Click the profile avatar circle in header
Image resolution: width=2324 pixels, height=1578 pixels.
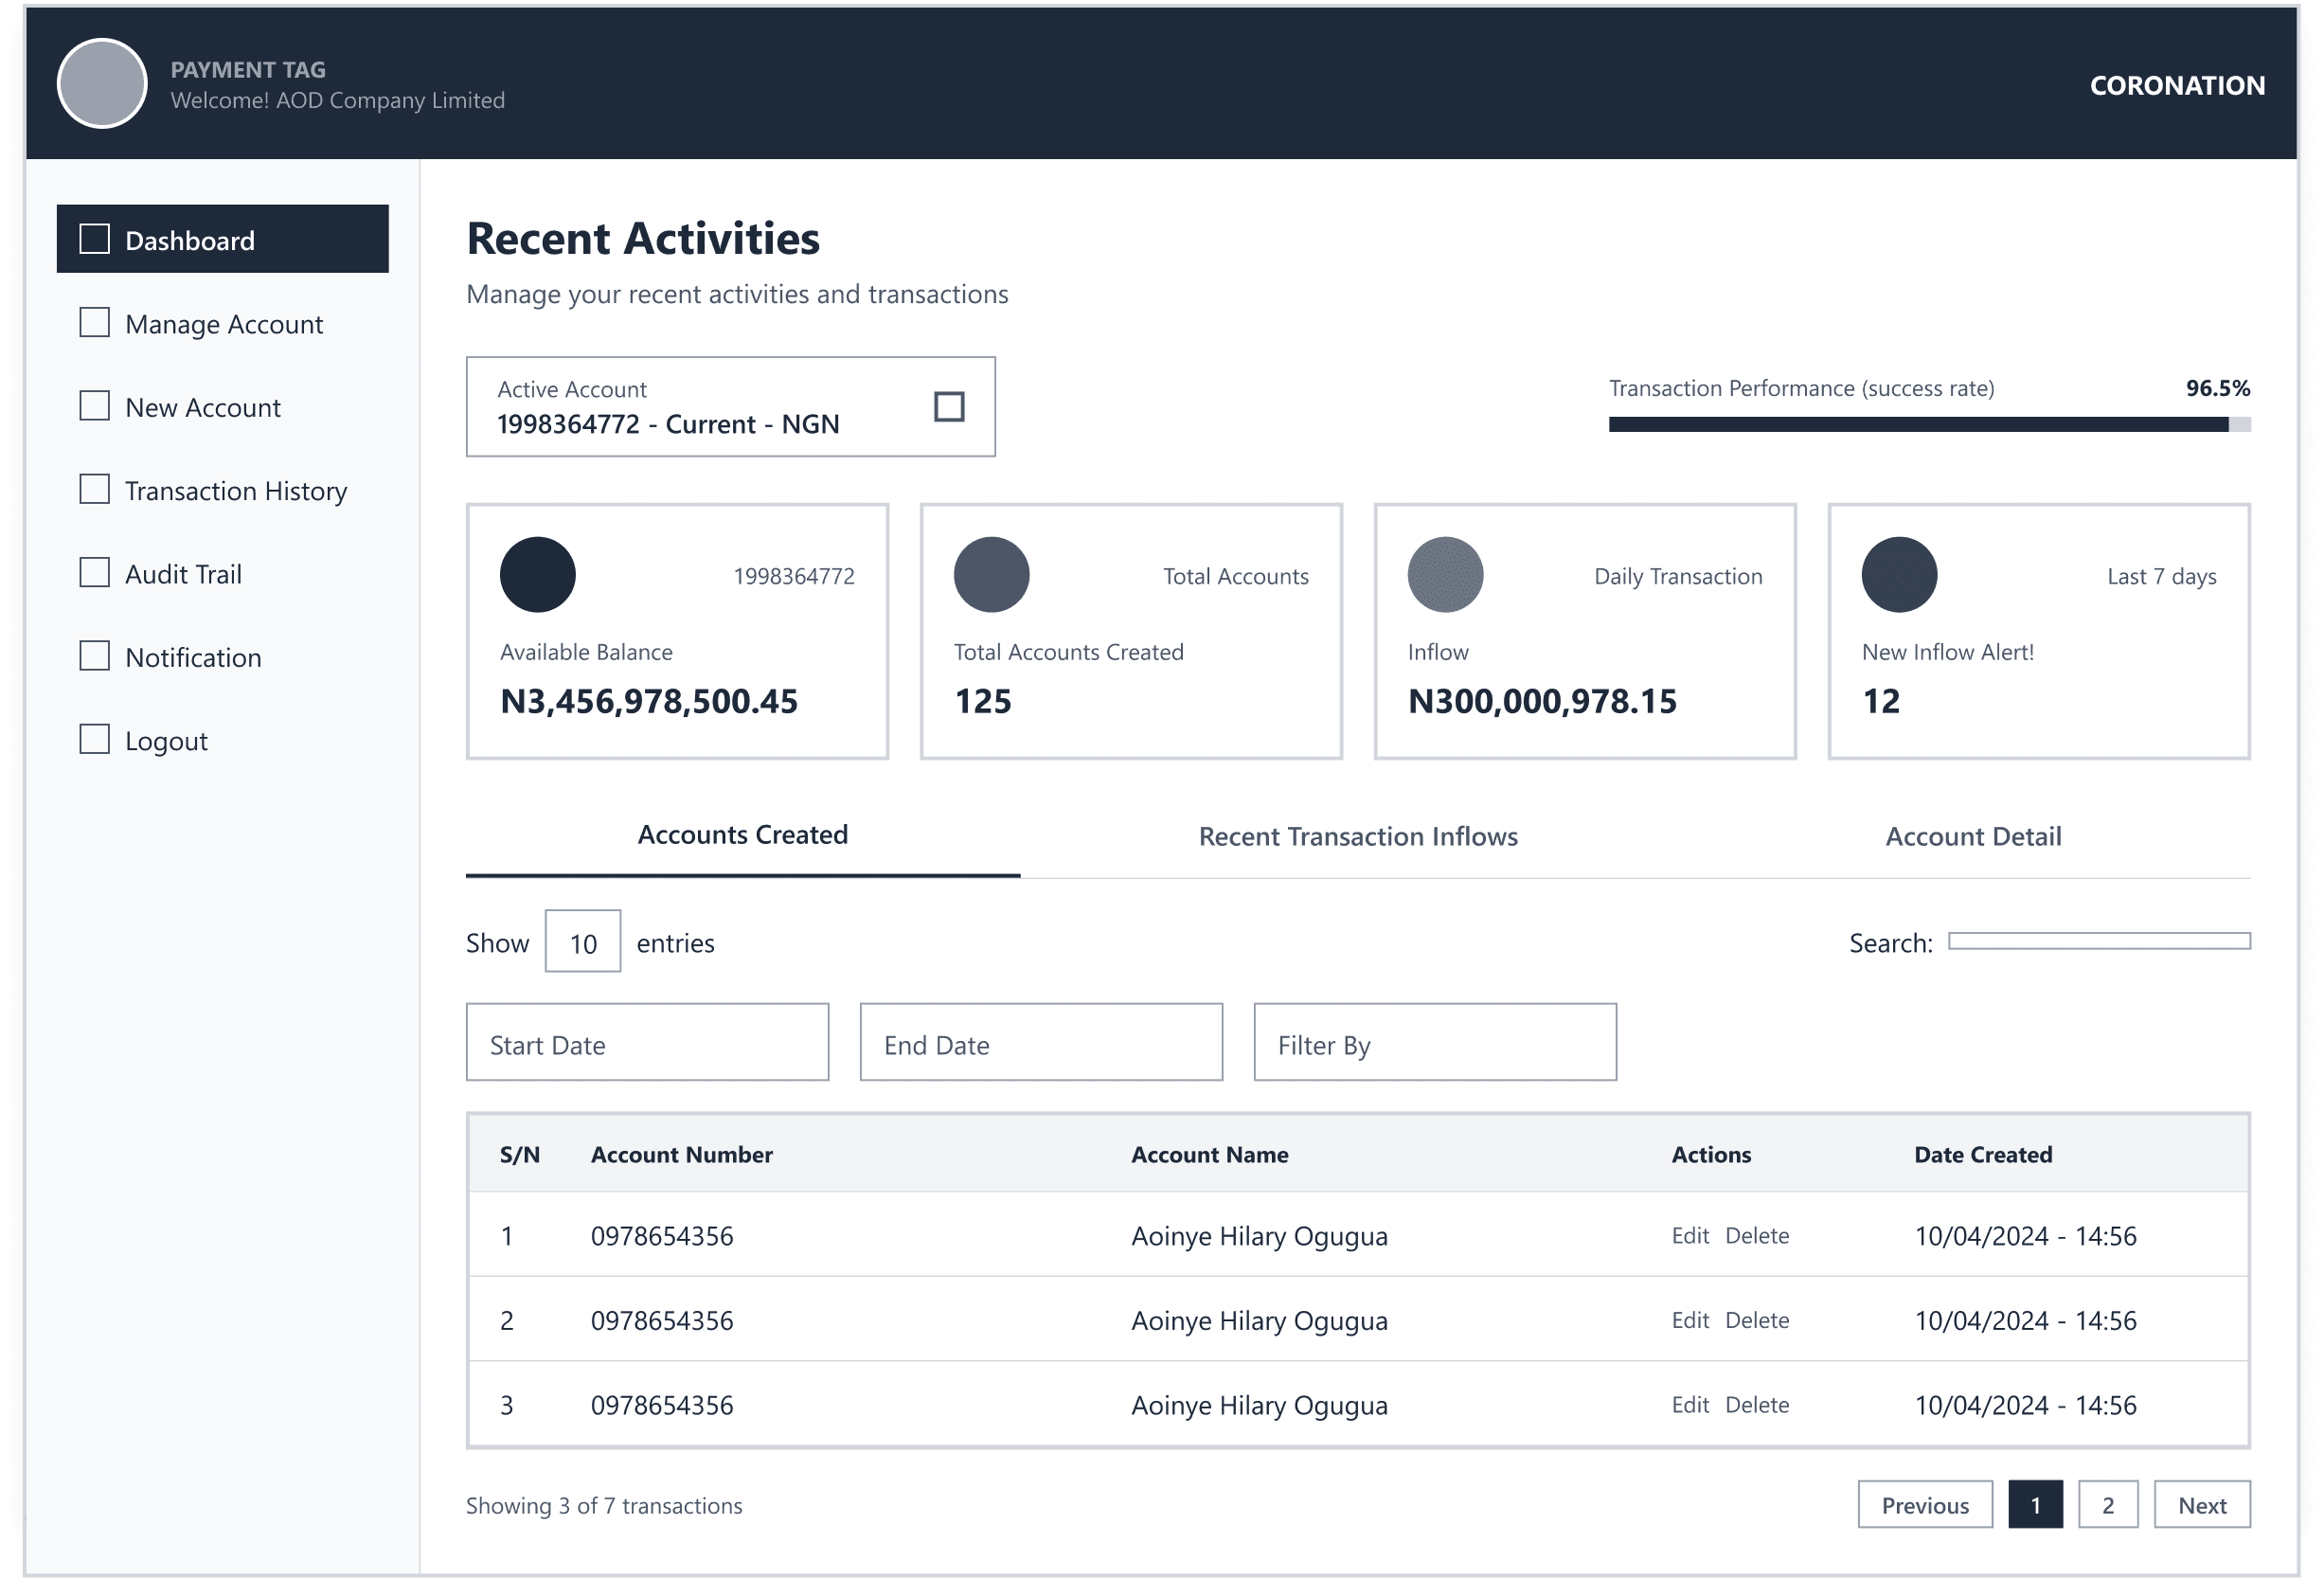tap(102, 83)
